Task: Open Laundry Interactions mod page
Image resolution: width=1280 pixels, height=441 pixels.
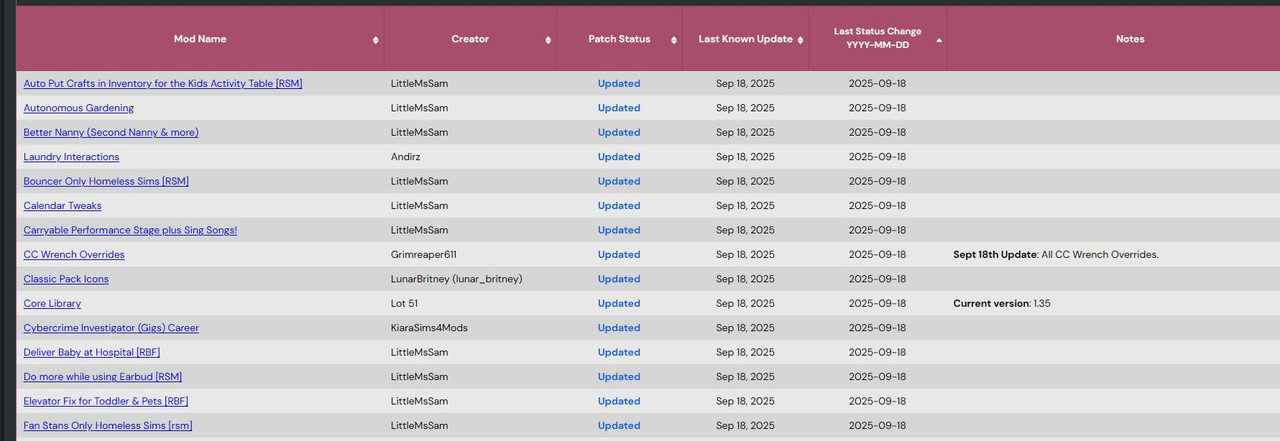Action: 72,157
